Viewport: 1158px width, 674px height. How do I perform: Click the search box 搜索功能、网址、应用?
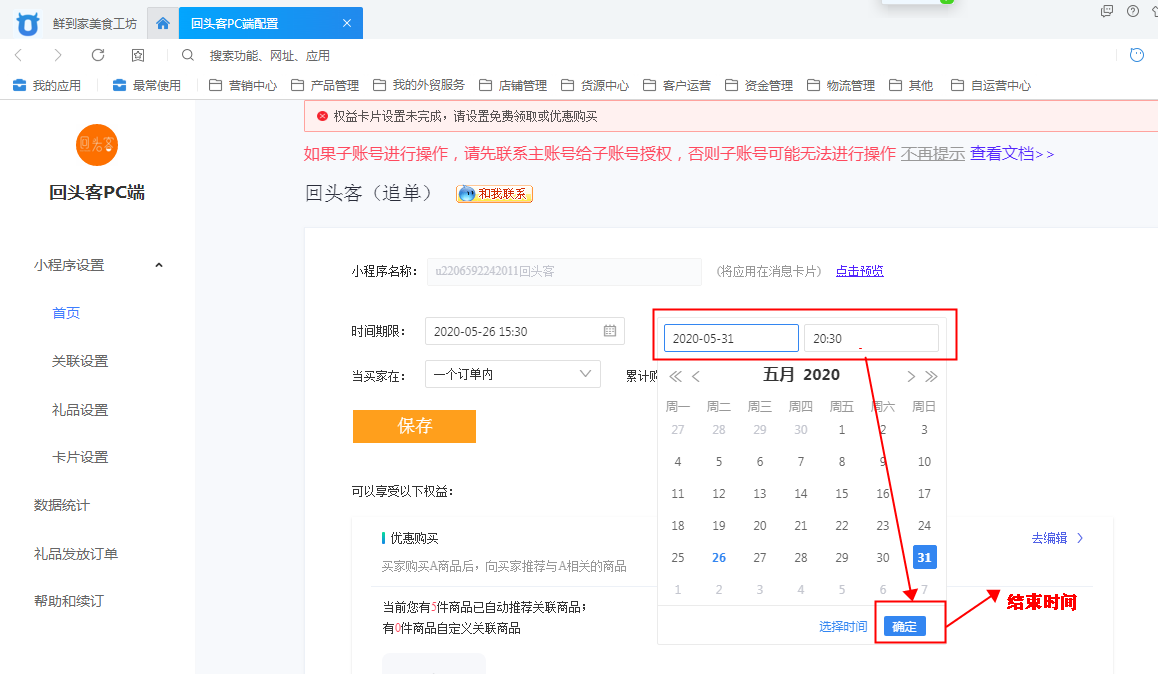pos(270,56)
